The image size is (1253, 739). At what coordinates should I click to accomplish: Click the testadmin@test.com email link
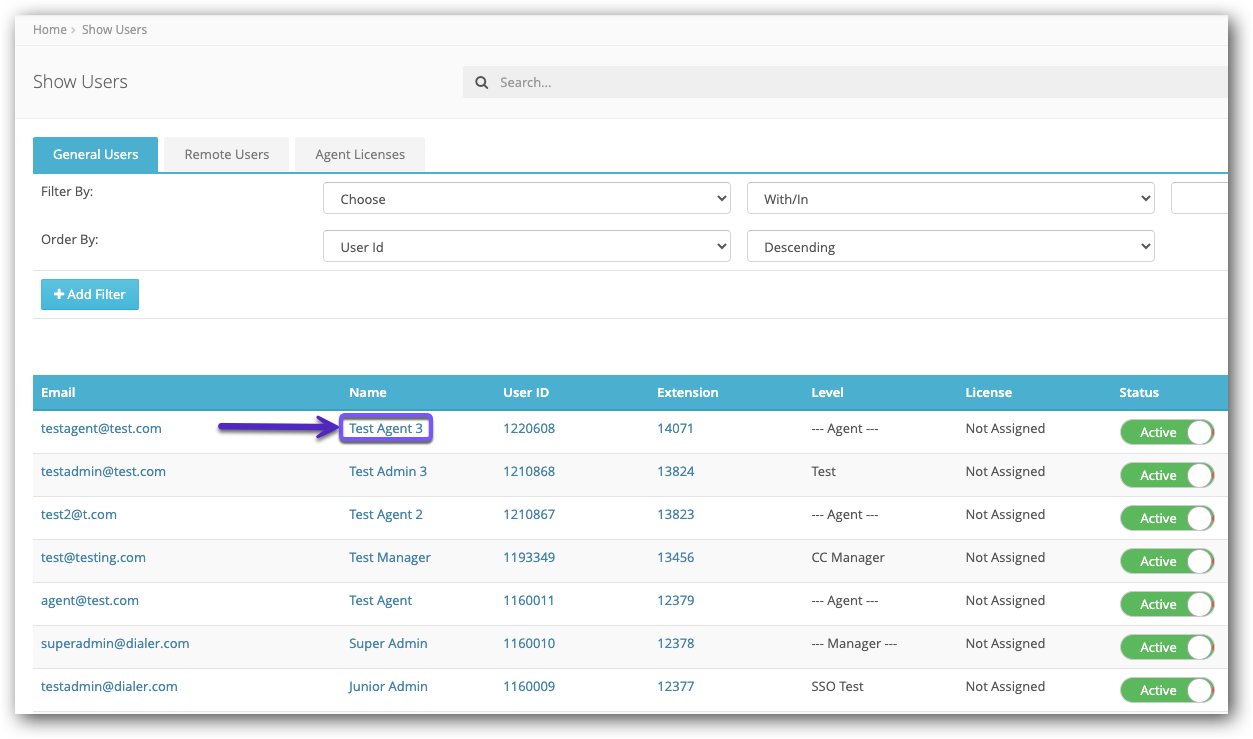tap(103, 472)
